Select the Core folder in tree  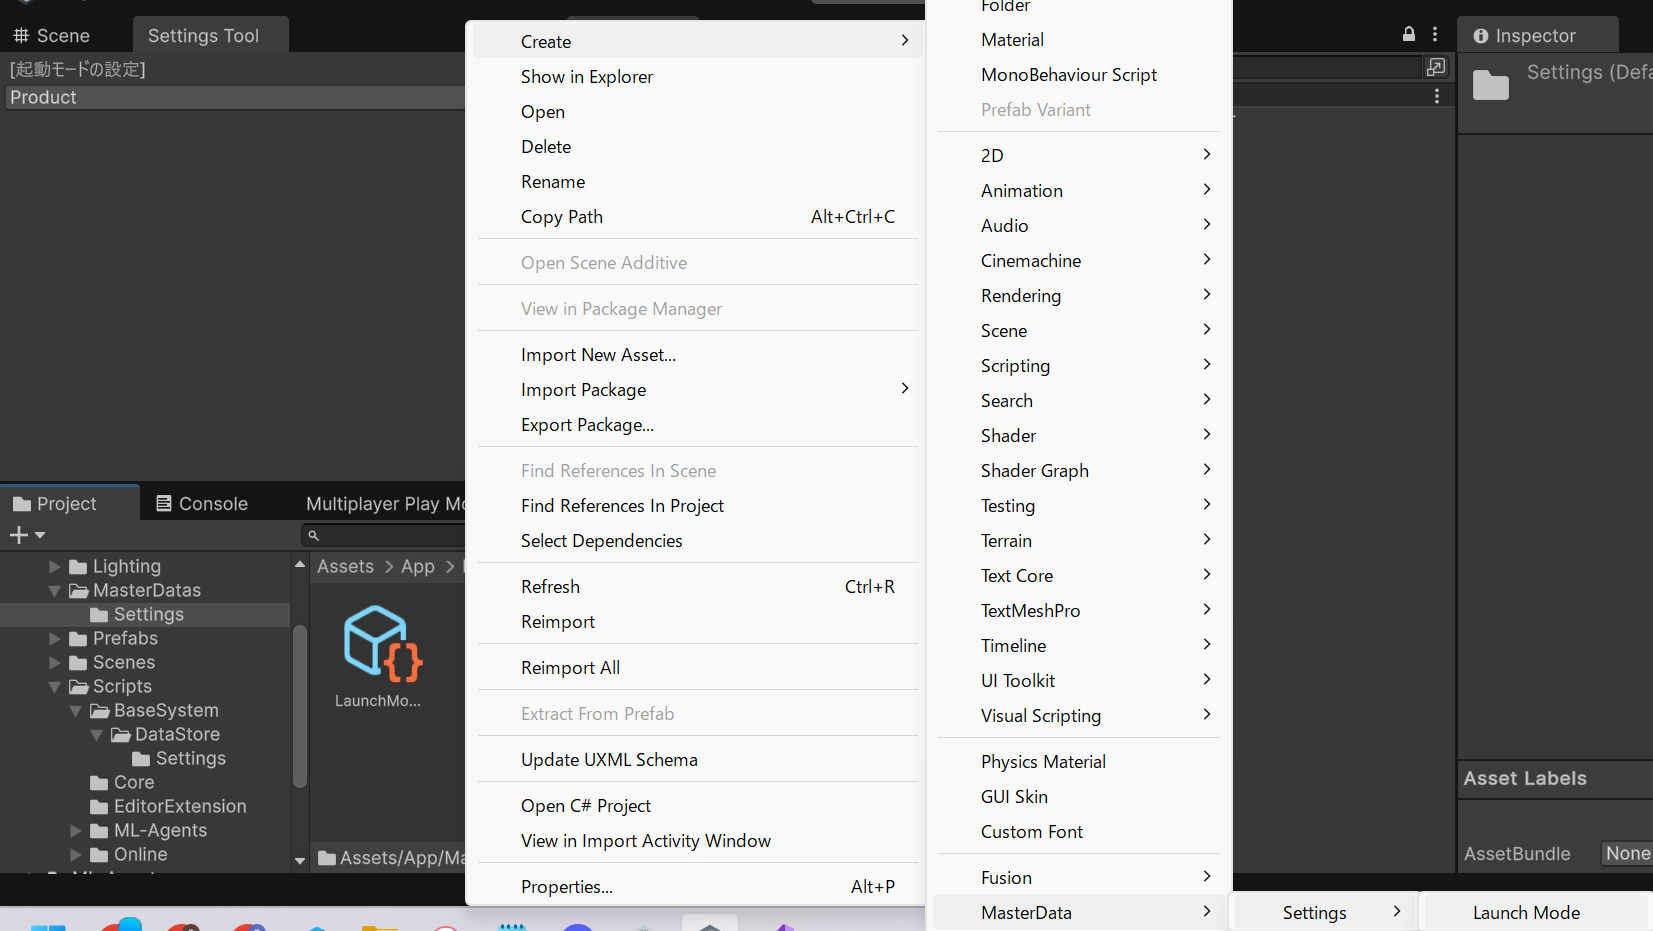click(122, 782)
